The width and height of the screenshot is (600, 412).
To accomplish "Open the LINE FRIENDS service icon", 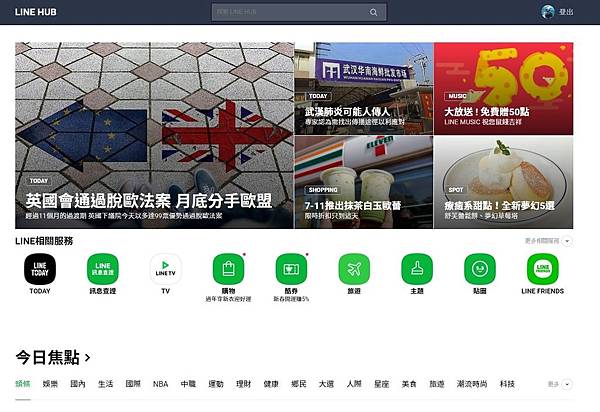I will pos(543,269).
